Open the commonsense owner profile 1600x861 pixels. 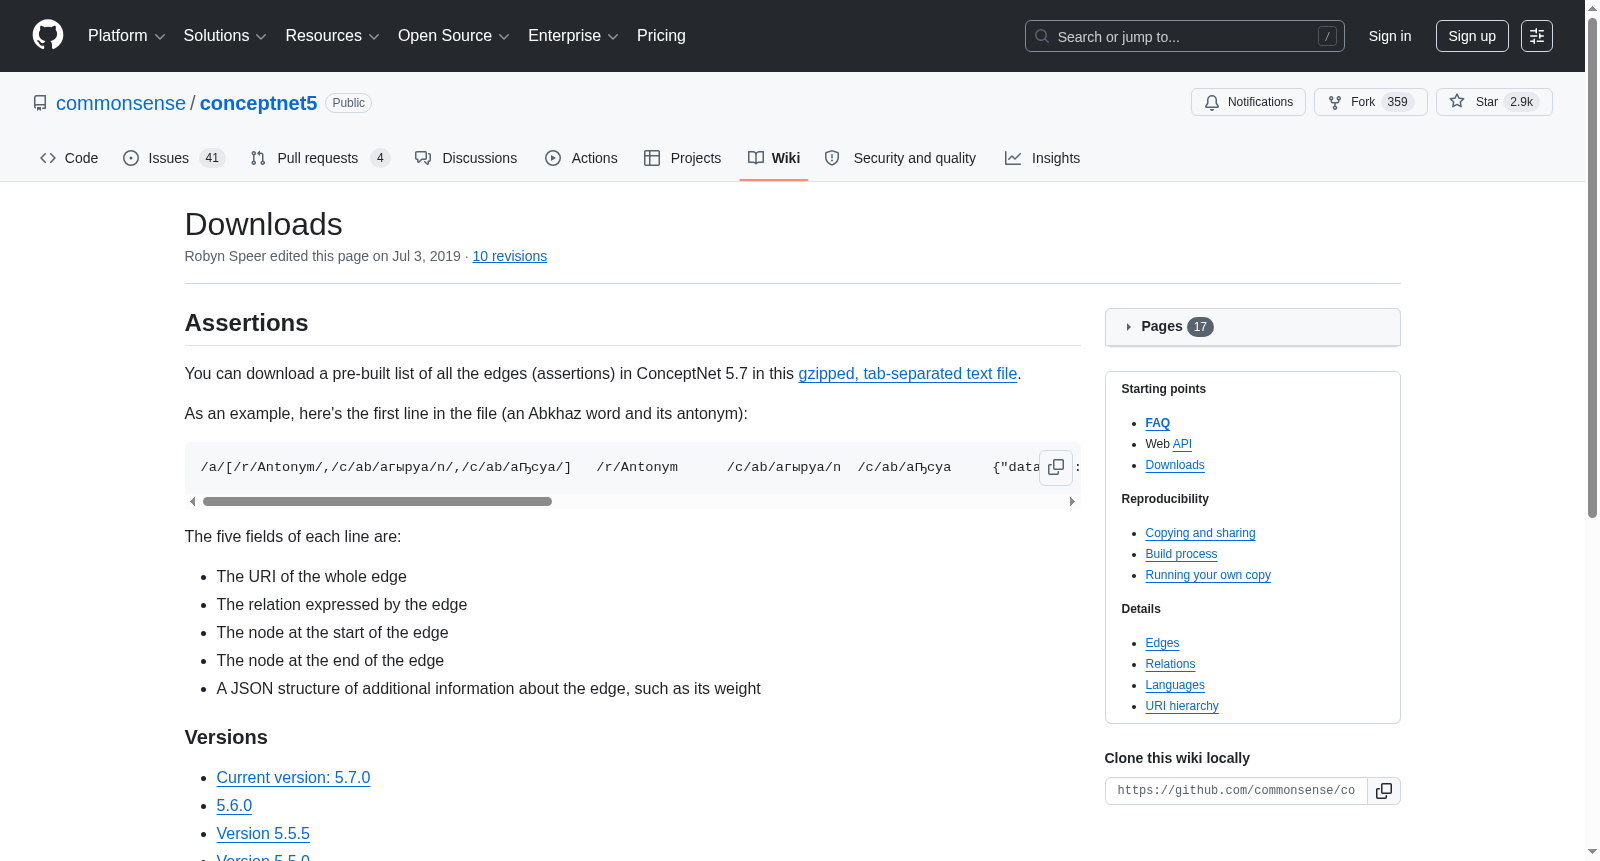coord(121,103)
